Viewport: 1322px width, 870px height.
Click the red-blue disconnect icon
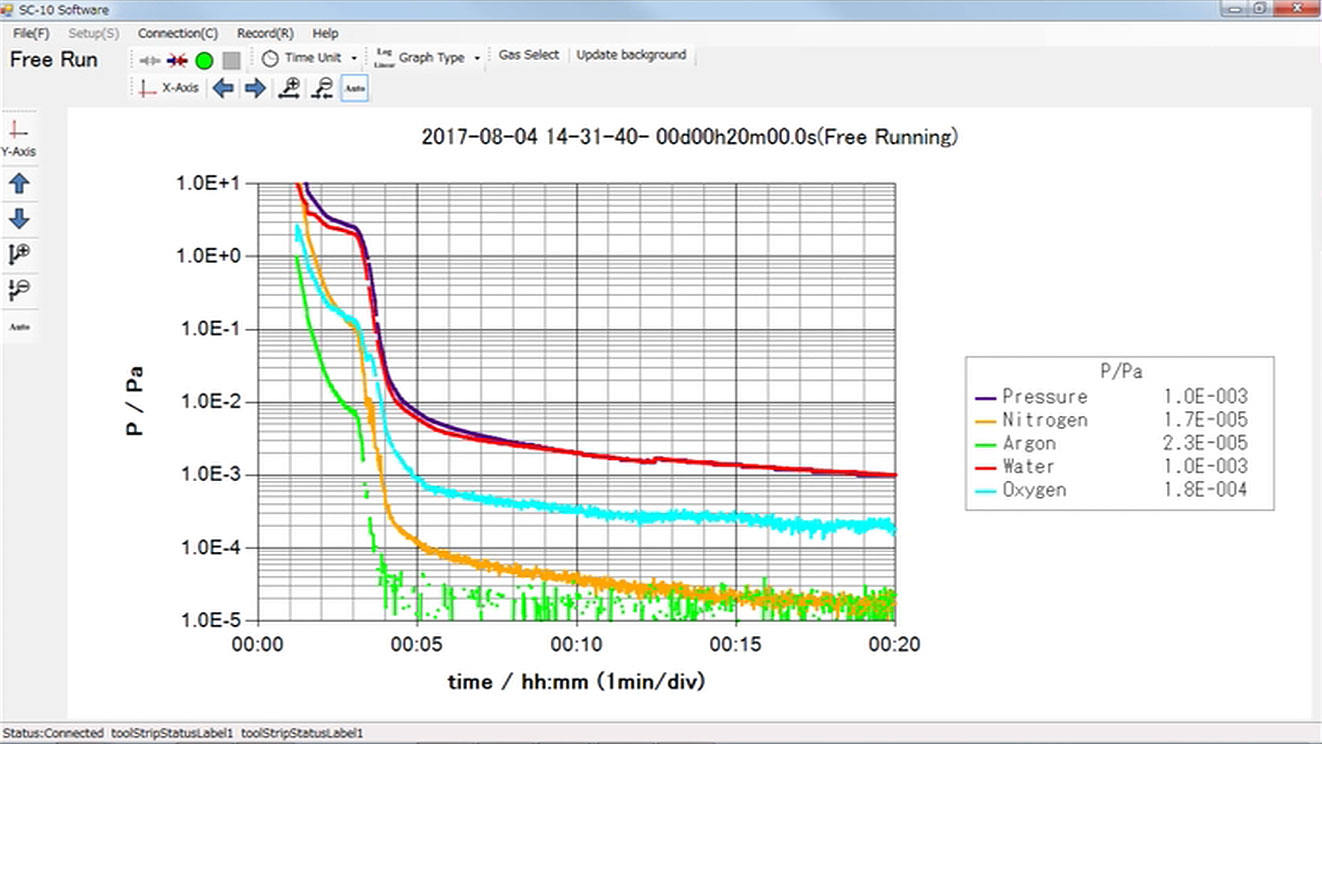coord(177,60)
